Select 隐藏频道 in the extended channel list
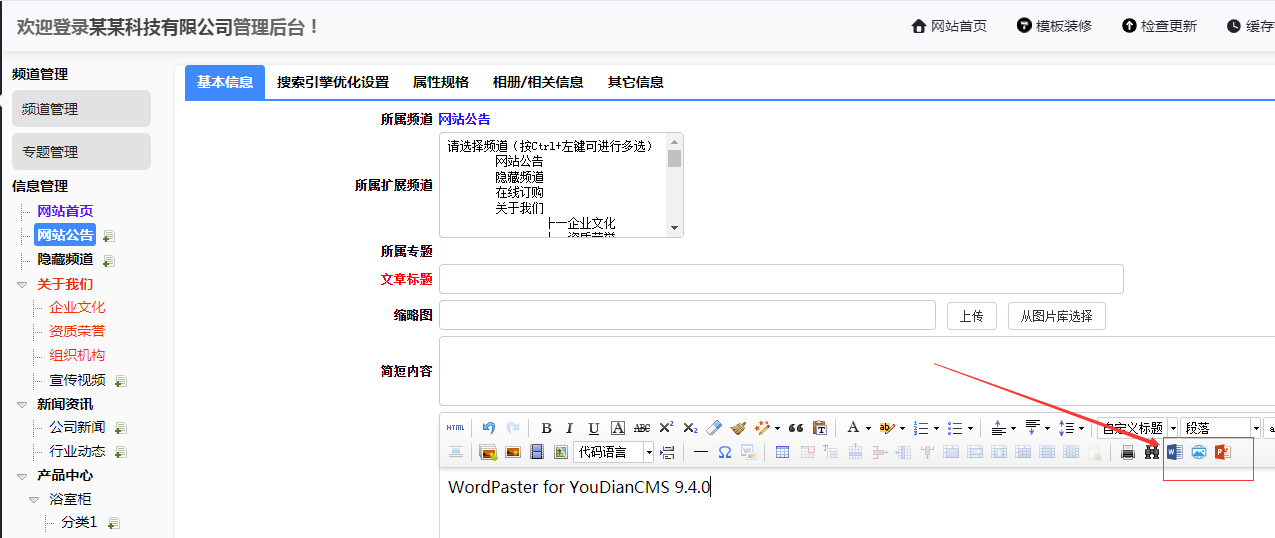1275x538 pixels. [x=519, y=177]
